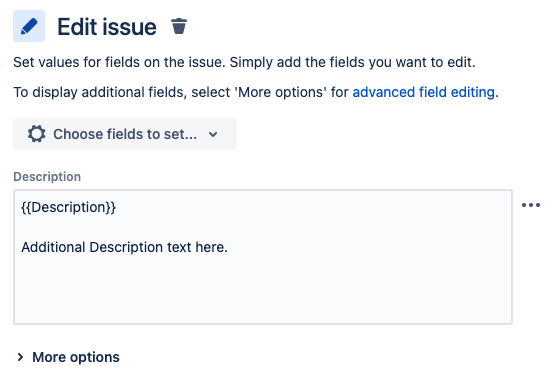Click the gear icon in Choose fields

37,134
